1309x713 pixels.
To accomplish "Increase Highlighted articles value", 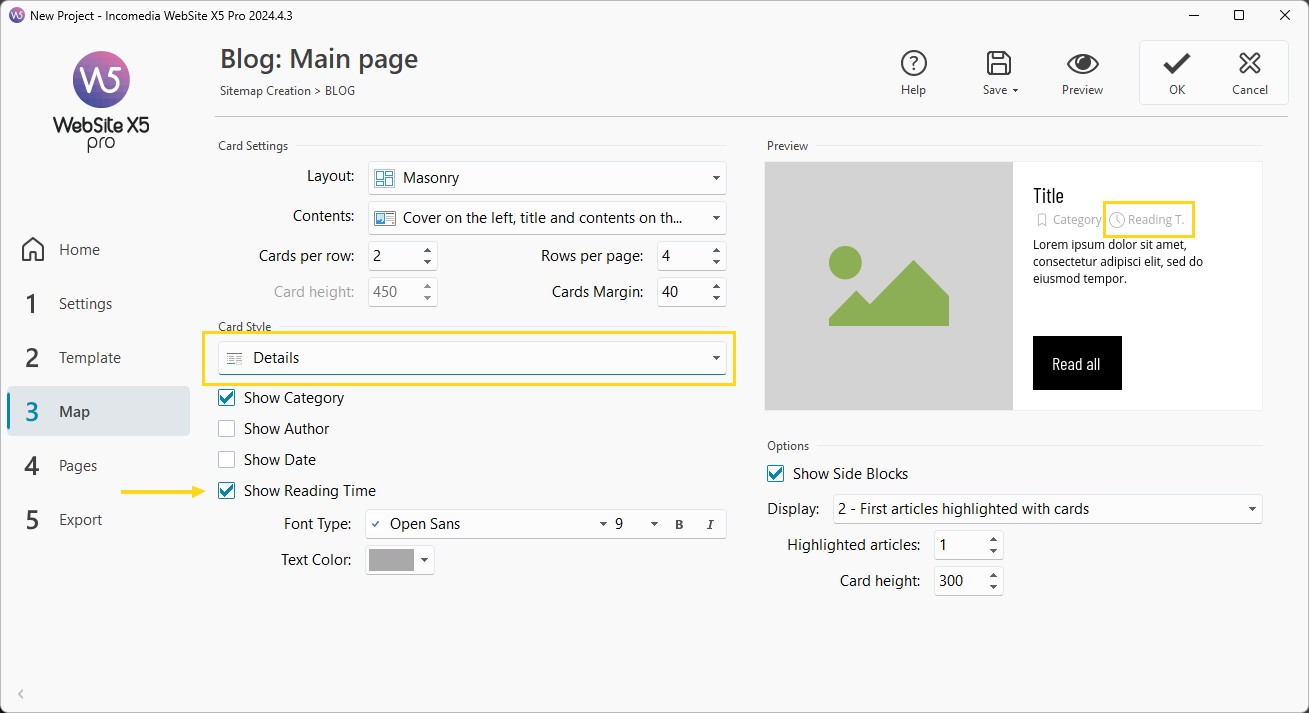I will click(993, 540).
